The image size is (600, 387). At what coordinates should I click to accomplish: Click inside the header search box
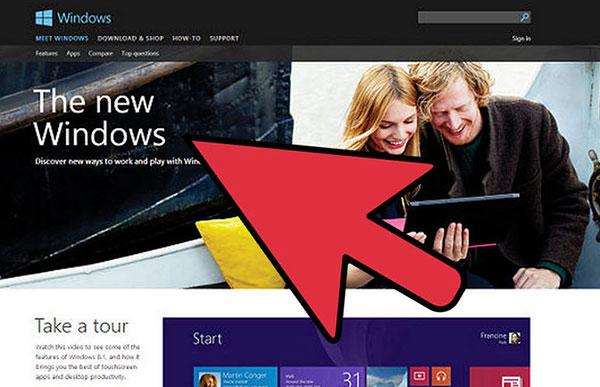click(468, 17)
